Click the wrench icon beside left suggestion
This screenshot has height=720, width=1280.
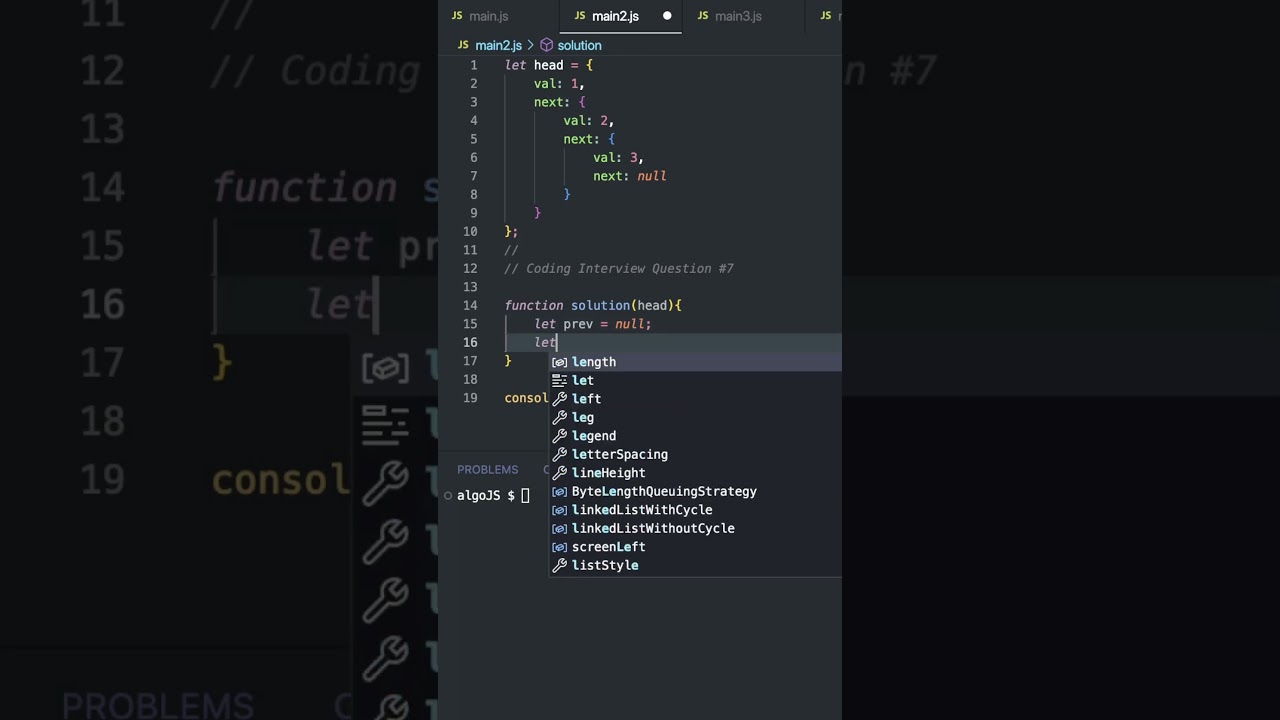tap(560, 399)
